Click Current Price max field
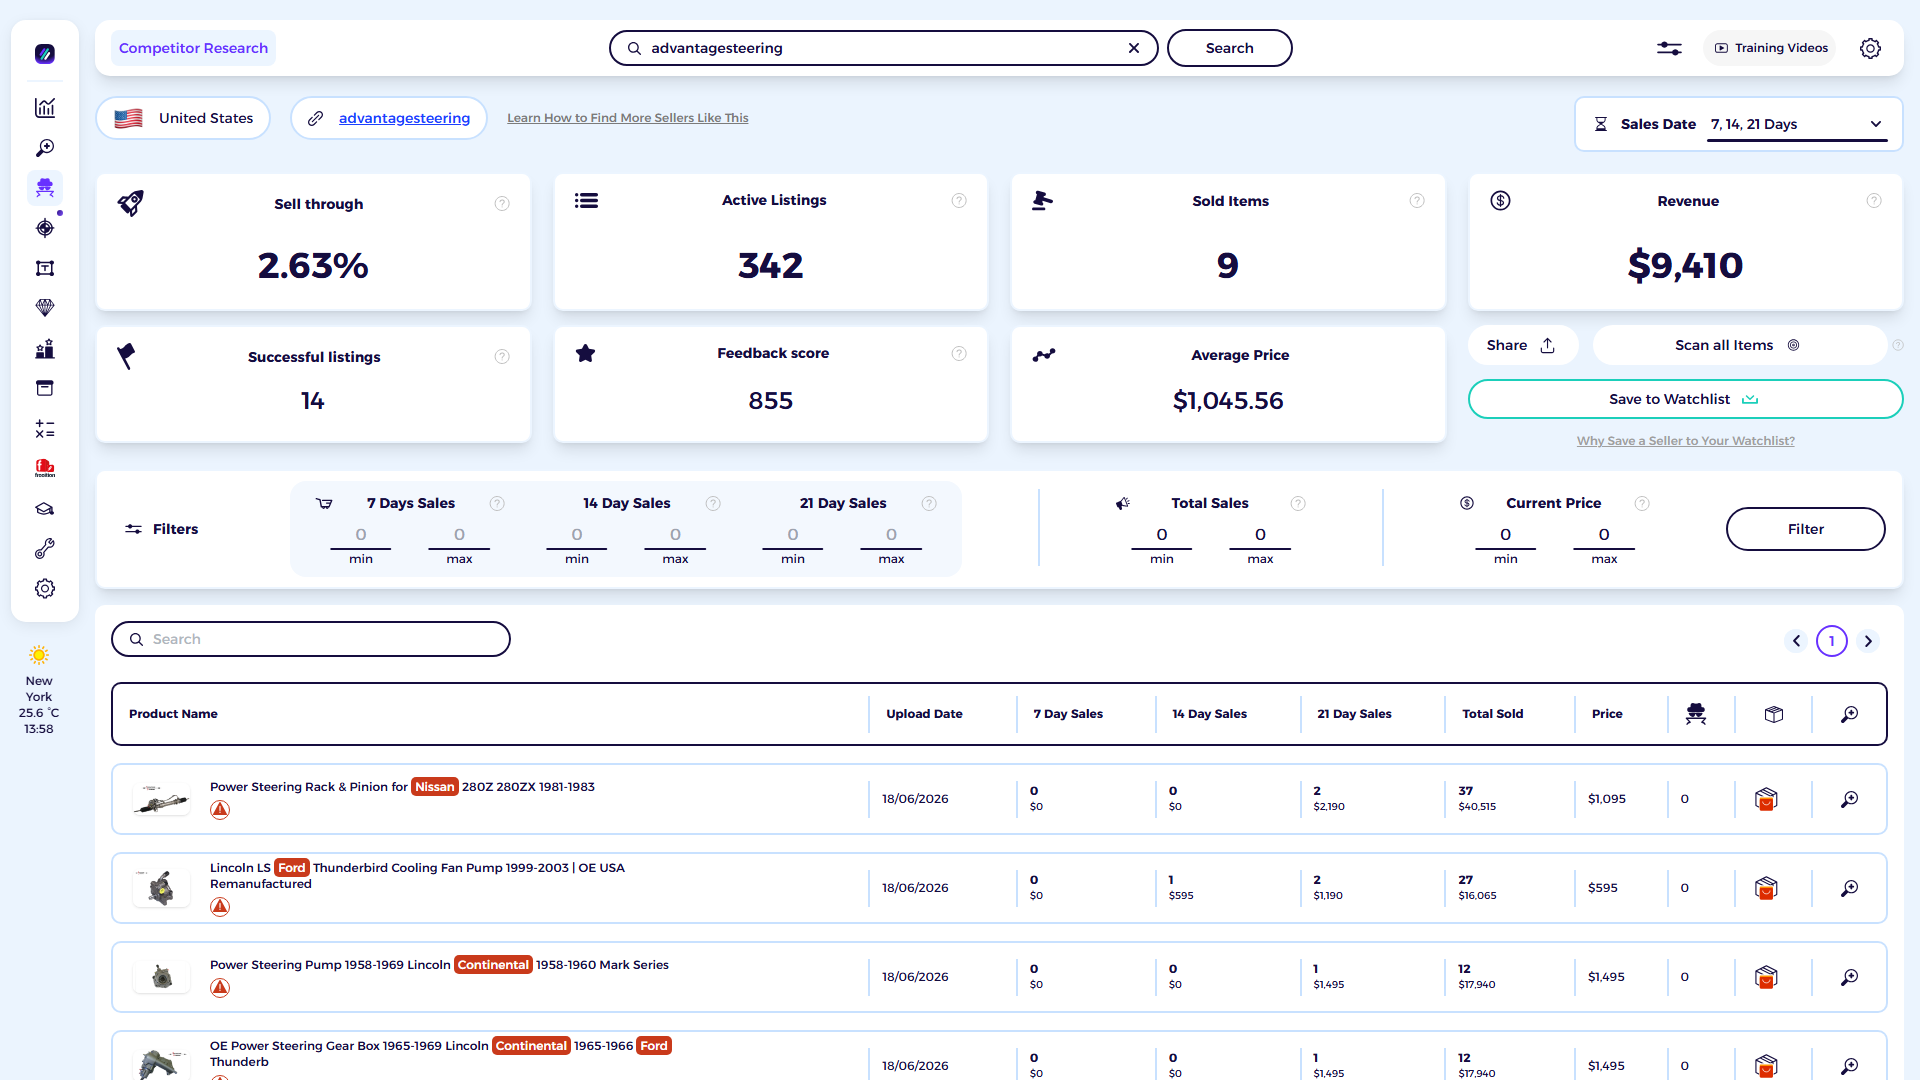 (1604, 535)
